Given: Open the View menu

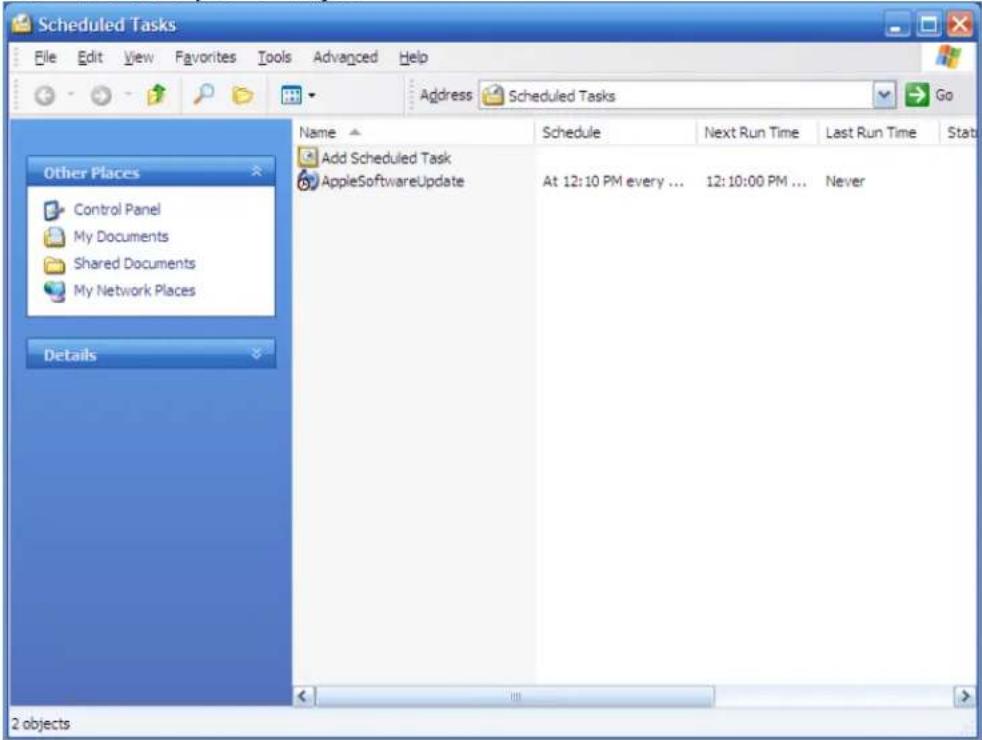Looking at the screenshot, I should click(138, 58).
